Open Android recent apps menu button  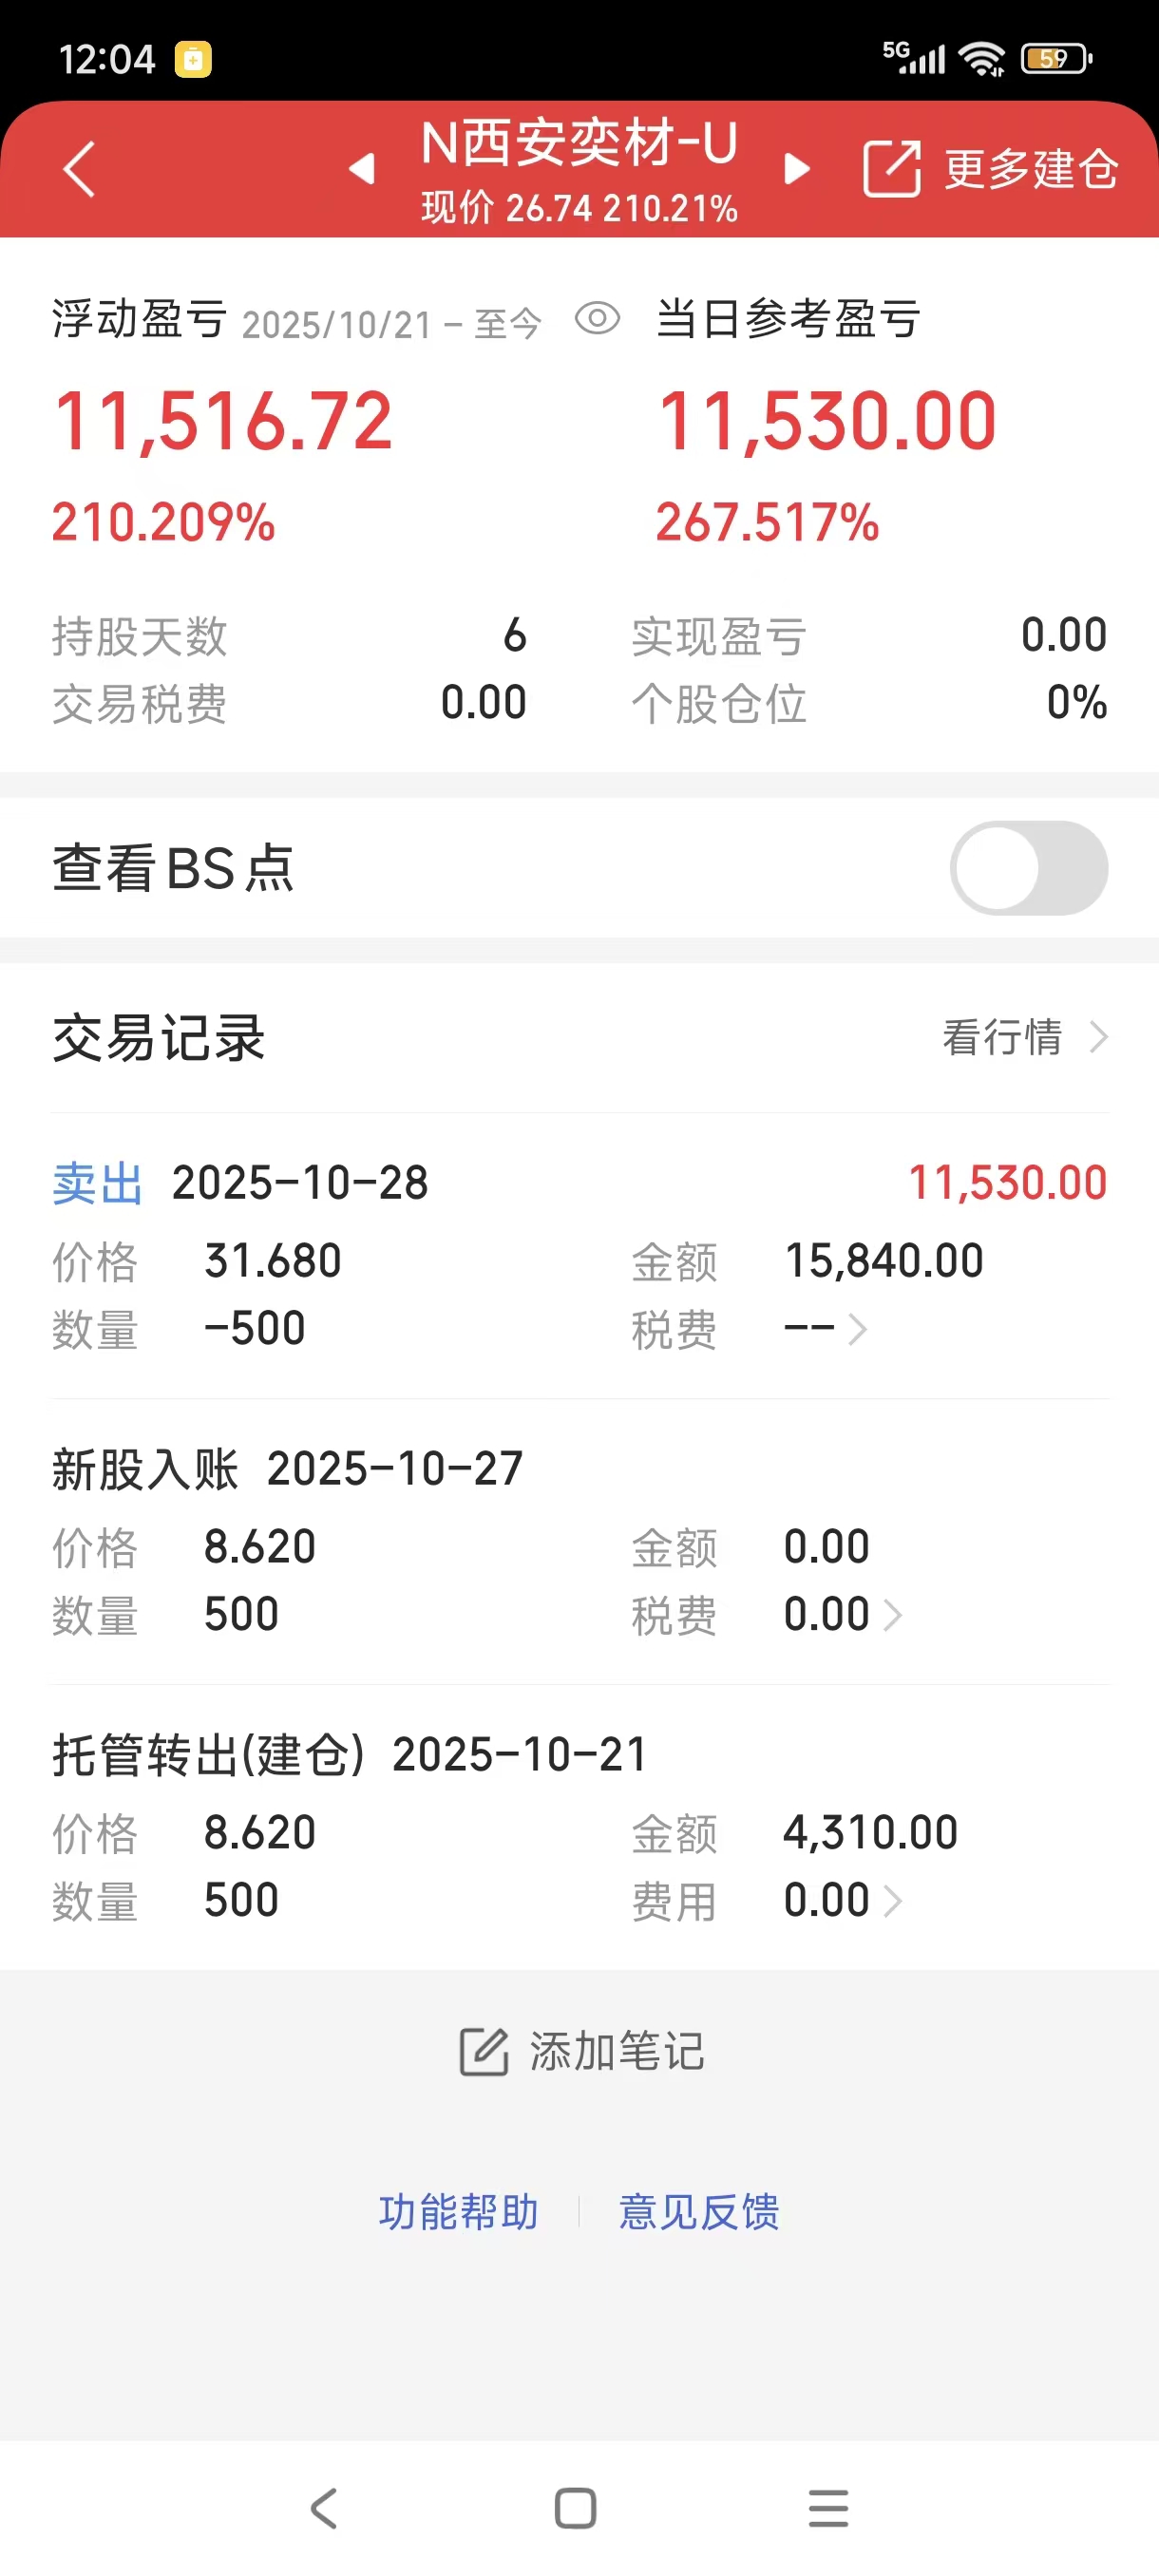click(828, 2508)
